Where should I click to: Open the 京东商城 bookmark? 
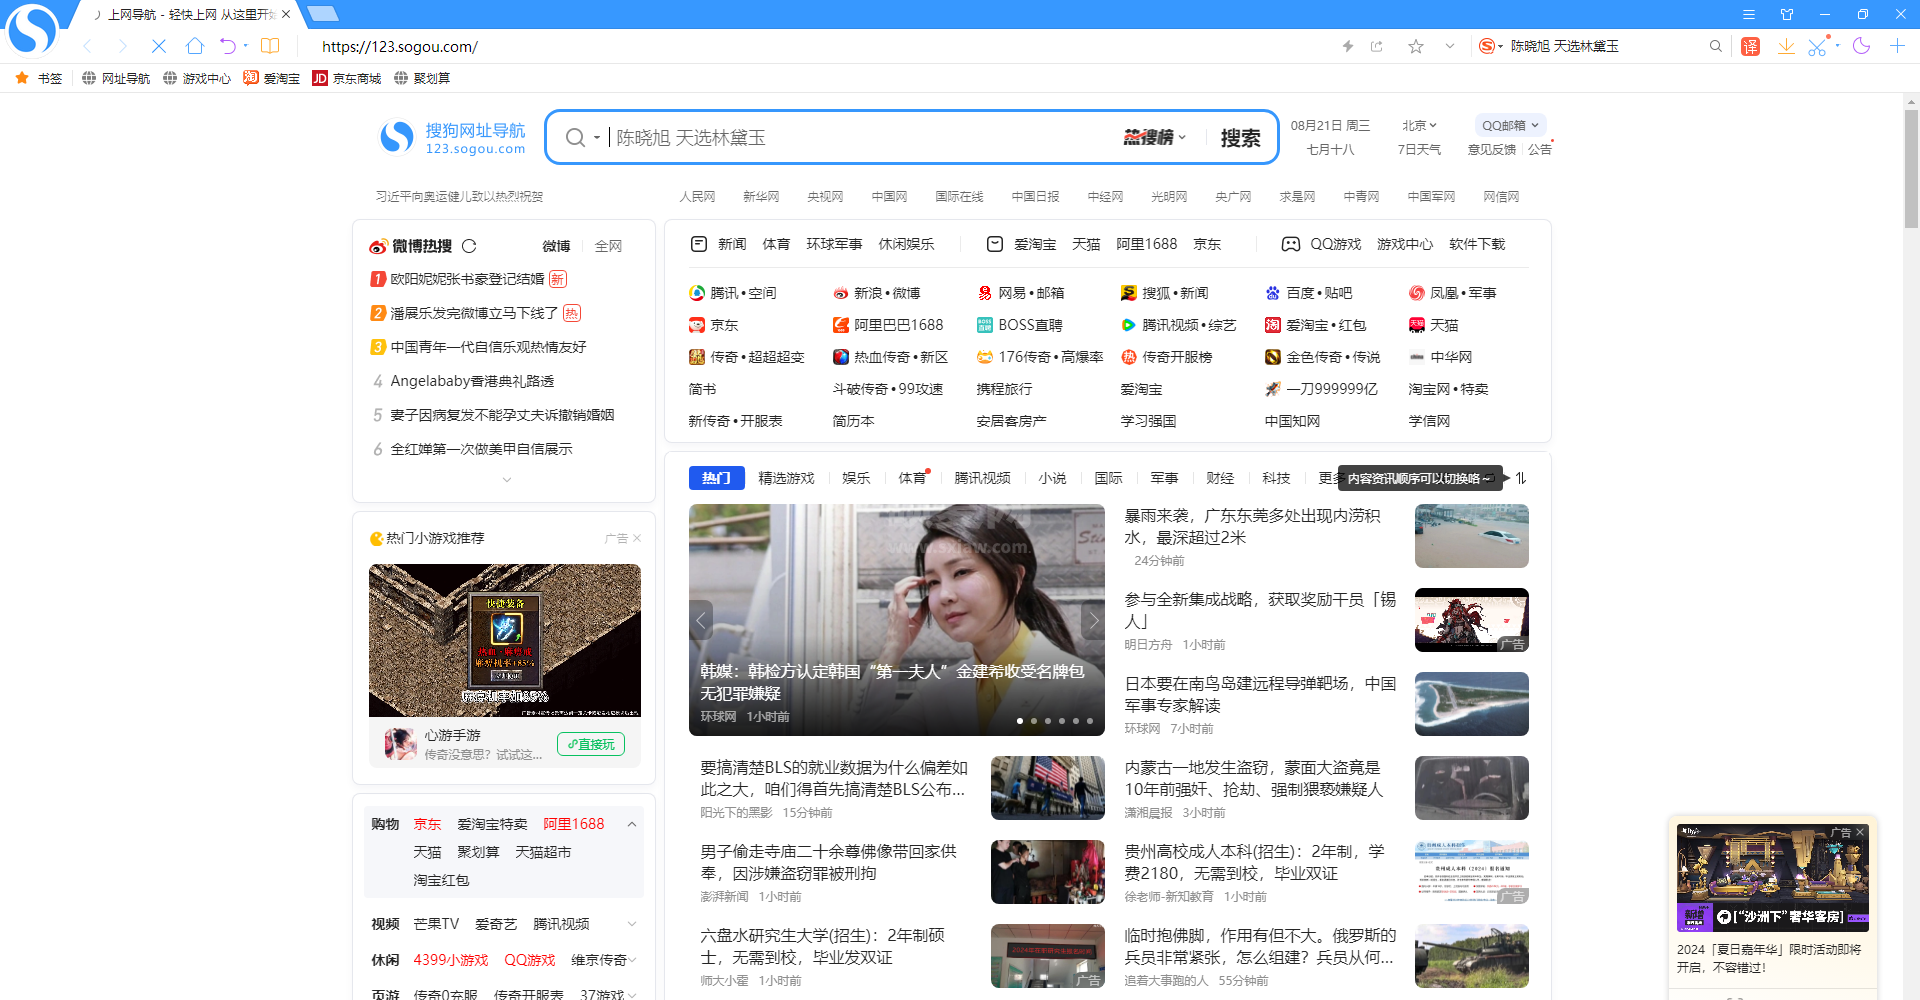[x=347, y=78]
